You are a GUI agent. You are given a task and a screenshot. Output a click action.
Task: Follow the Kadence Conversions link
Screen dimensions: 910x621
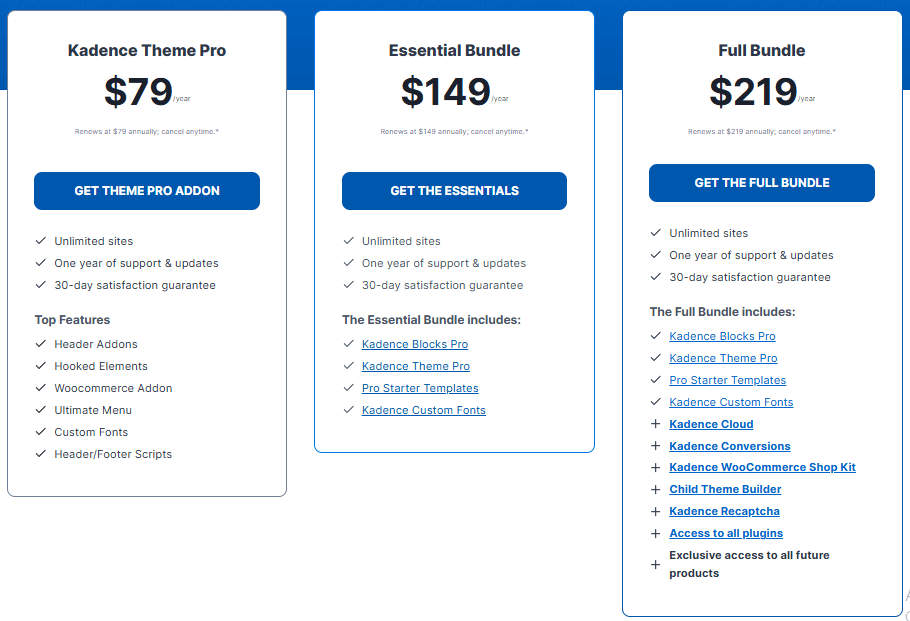pos(730,446)
